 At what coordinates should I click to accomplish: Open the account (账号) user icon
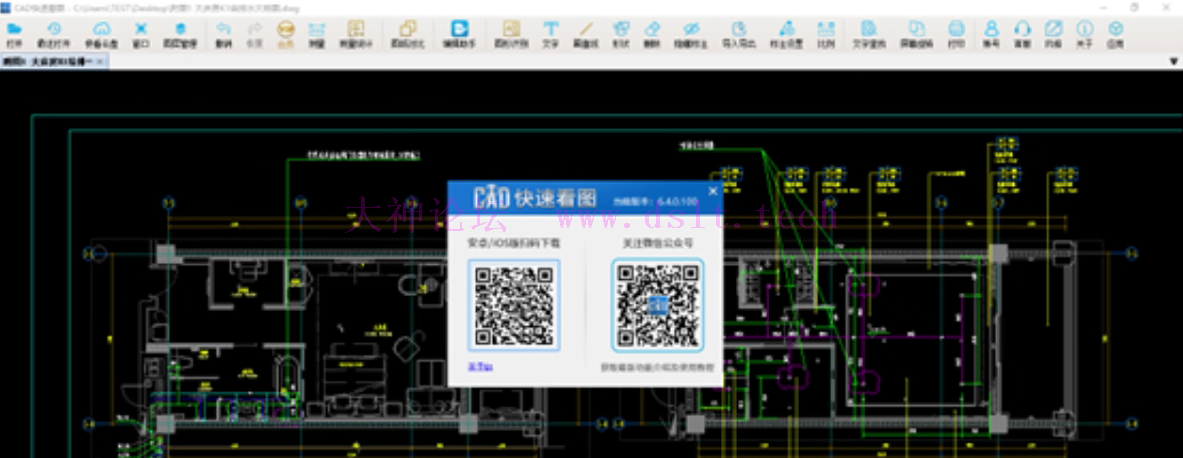coord(991,34)
